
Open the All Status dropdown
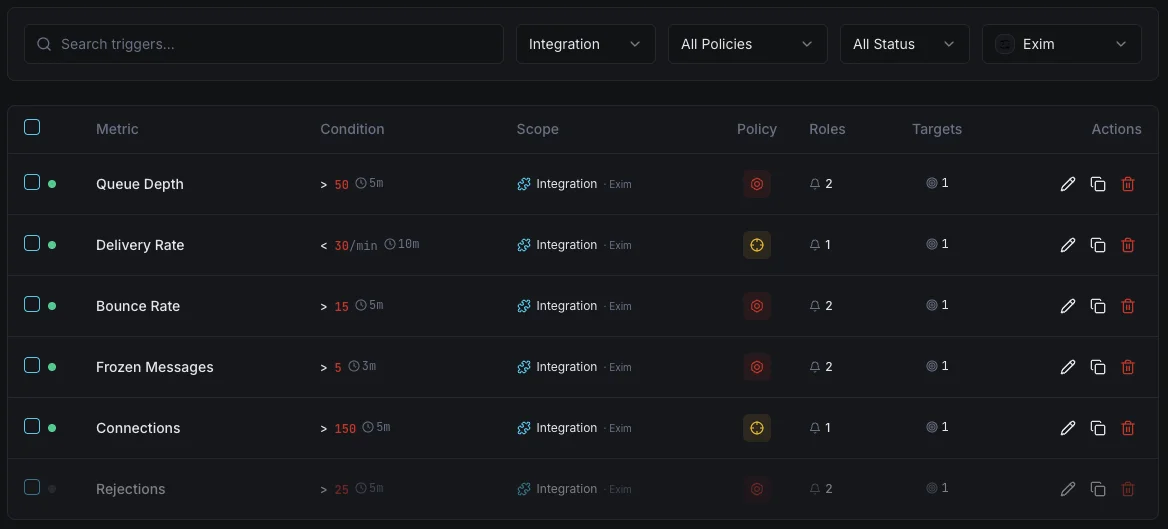pos(904,44)
